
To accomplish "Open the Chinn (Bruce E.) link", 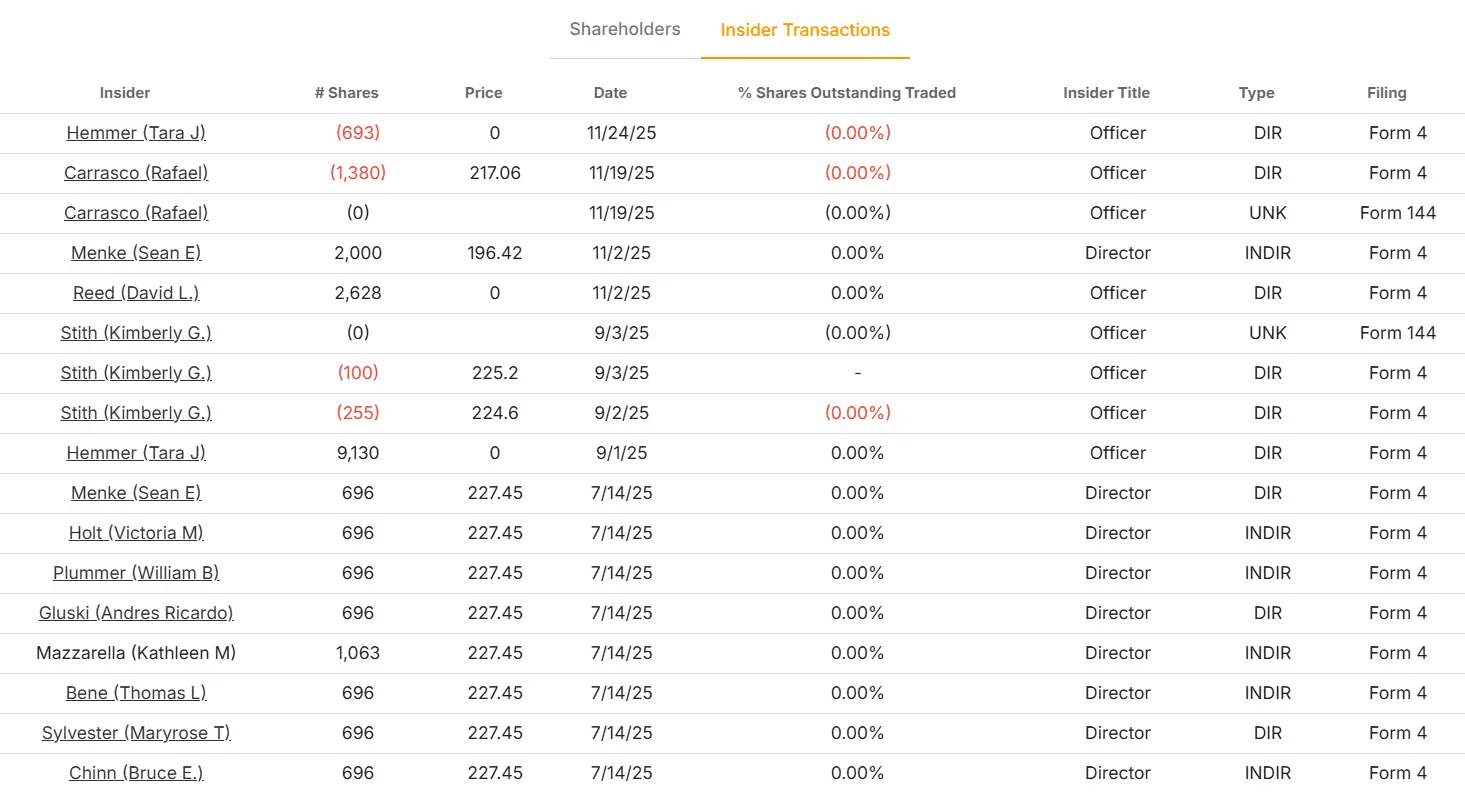I will [x=136, y=772].
